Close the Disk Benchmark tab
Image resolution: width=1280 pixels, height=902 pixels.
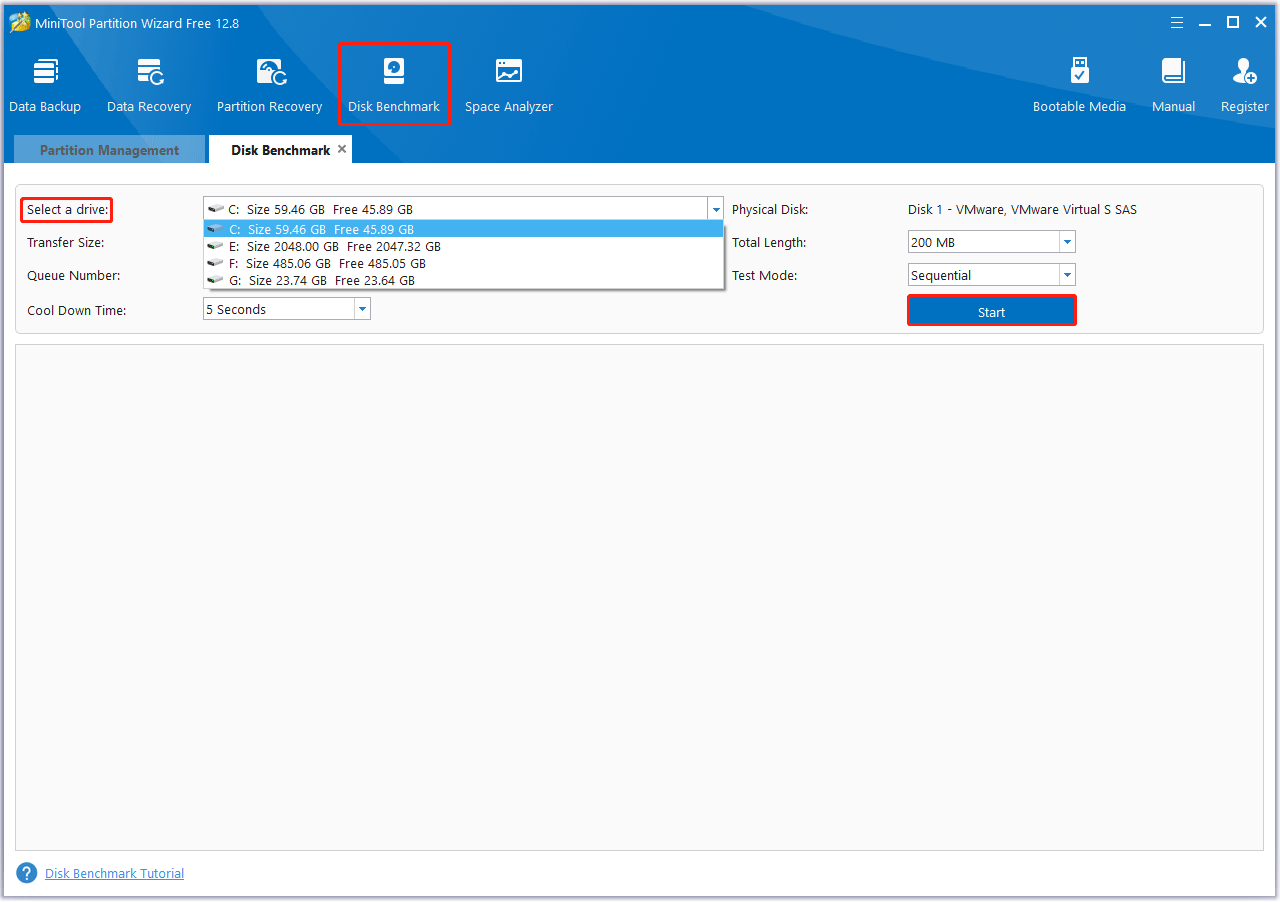click(342, 147)
